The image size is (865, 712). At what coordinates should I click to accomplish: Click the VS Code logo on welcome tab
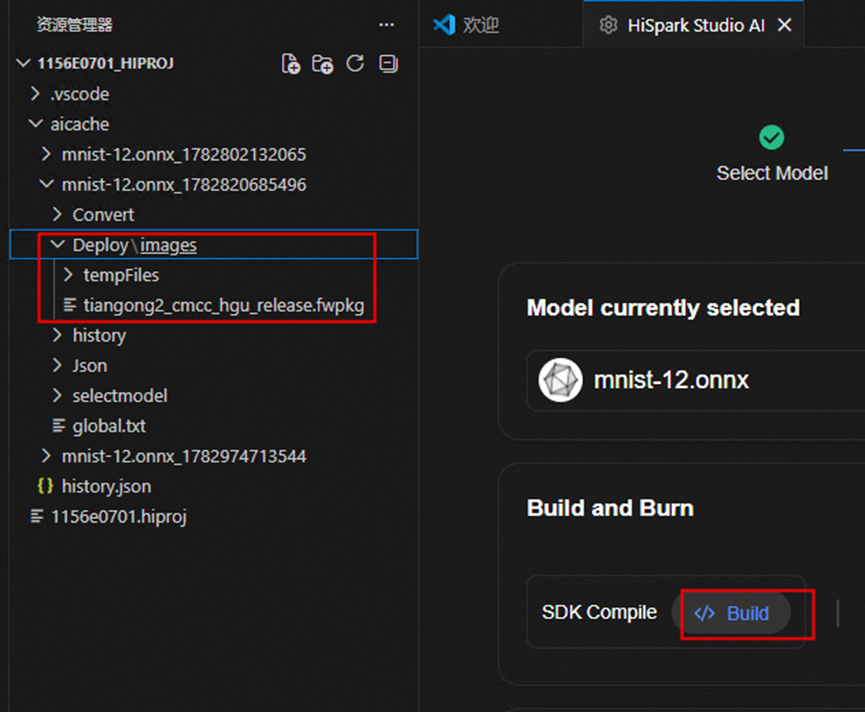[444, 25]
